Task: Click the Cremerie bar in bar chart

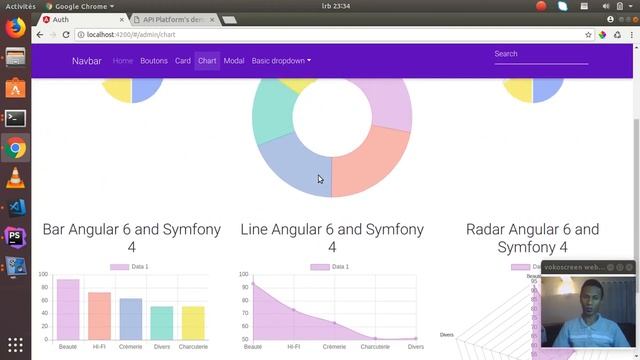Action: pyautogui.click(x=131, y=319)
